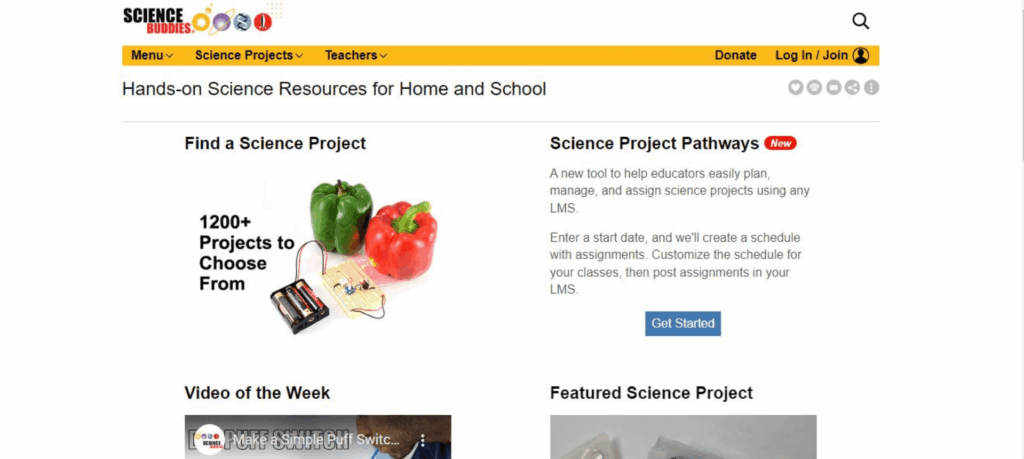
Task: Click Log In / Join
Action: point(811,56)
